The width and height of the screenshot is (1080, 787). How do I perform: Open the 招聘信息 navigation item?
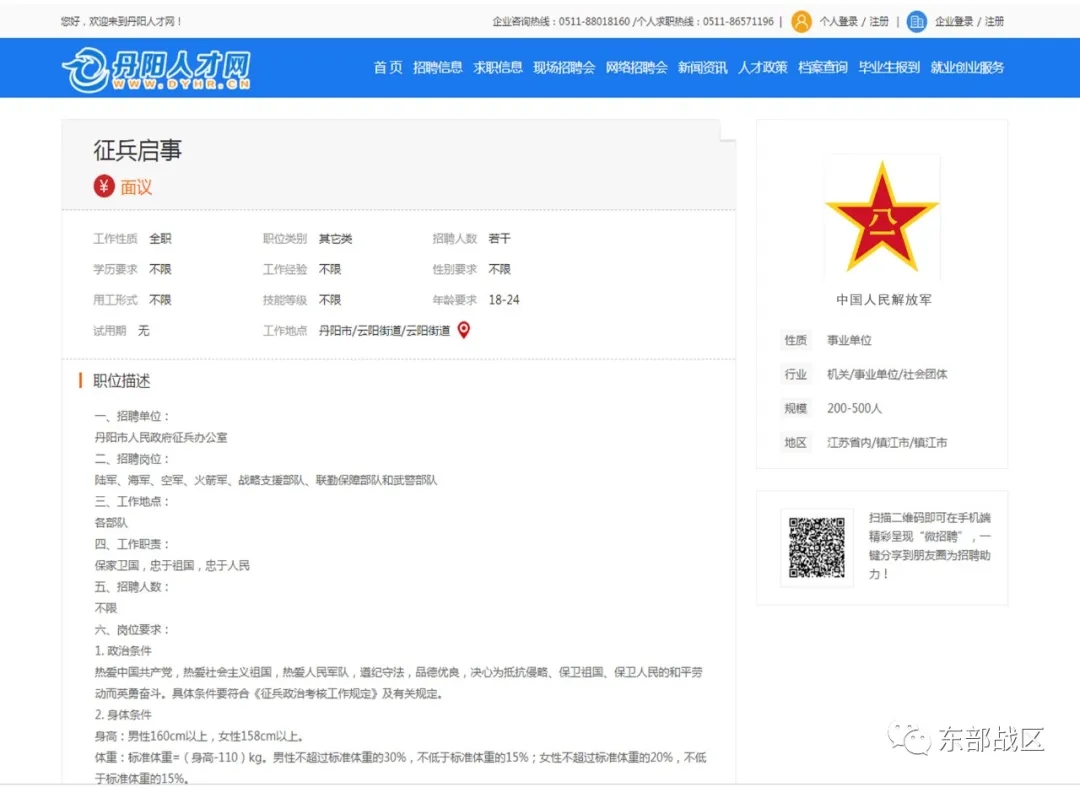tap(438, 68)
